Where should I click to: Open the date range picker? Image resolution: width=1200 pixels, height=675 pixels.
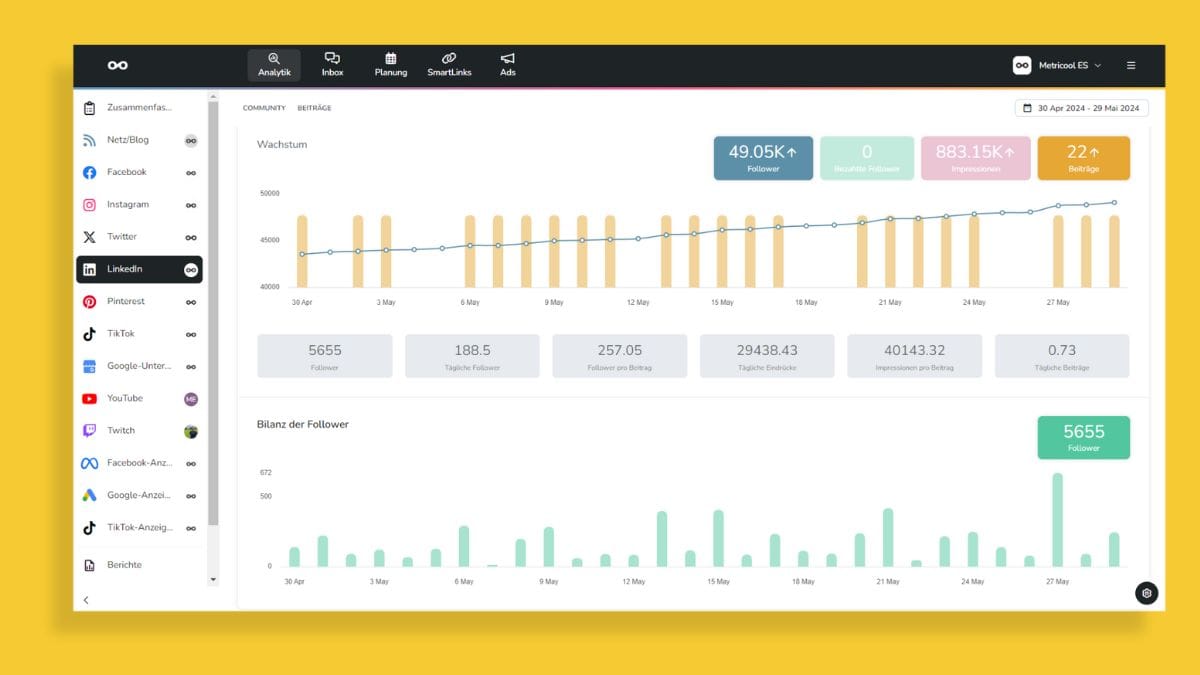click(1082, 108)
